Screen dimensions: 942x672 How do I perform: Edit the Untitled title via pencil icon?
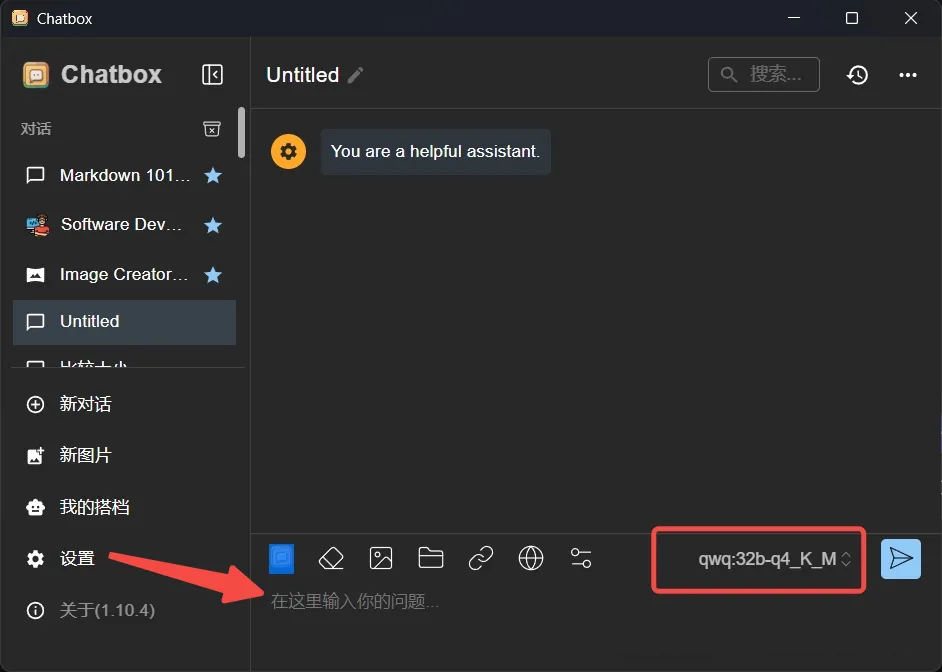coord(356,75)
